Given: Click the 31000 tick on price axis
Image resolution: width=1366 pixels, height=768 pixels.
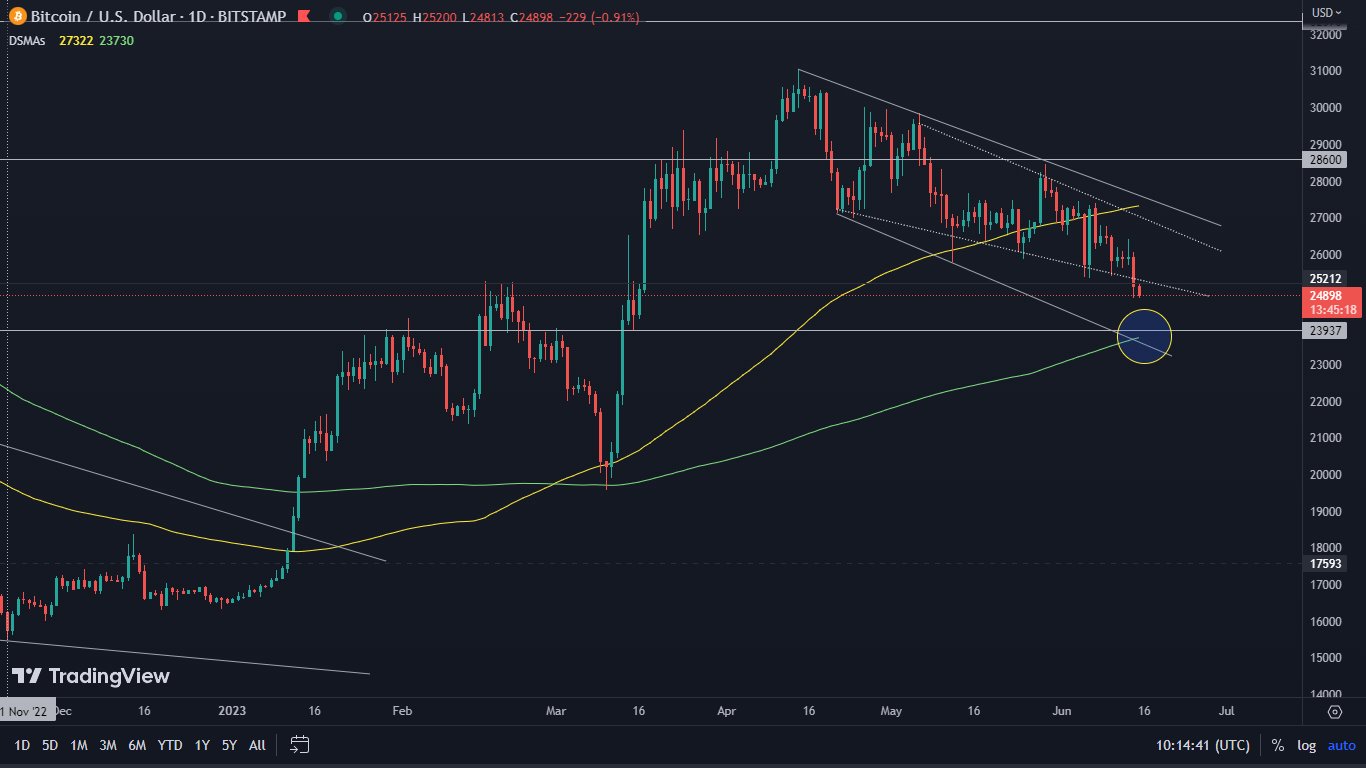Looking at the screenshot, I should (1325, 71).
